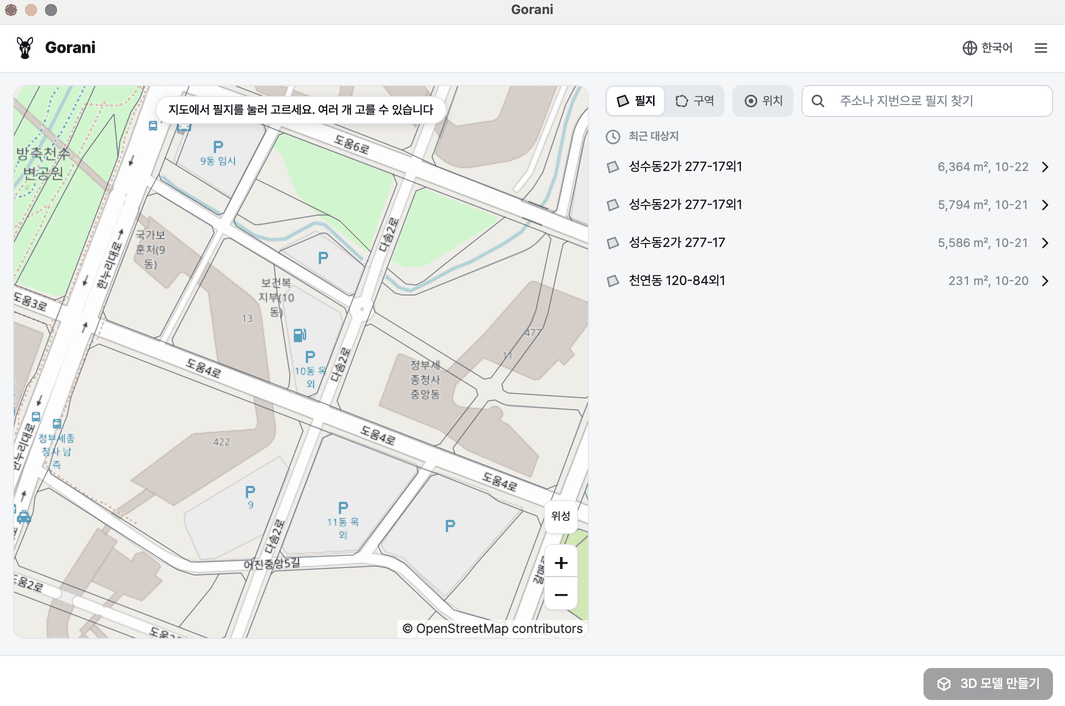1065x706 pixels.
Task: Open chevron for the 5,794 m² row
Action: (x=1045, y=205)
